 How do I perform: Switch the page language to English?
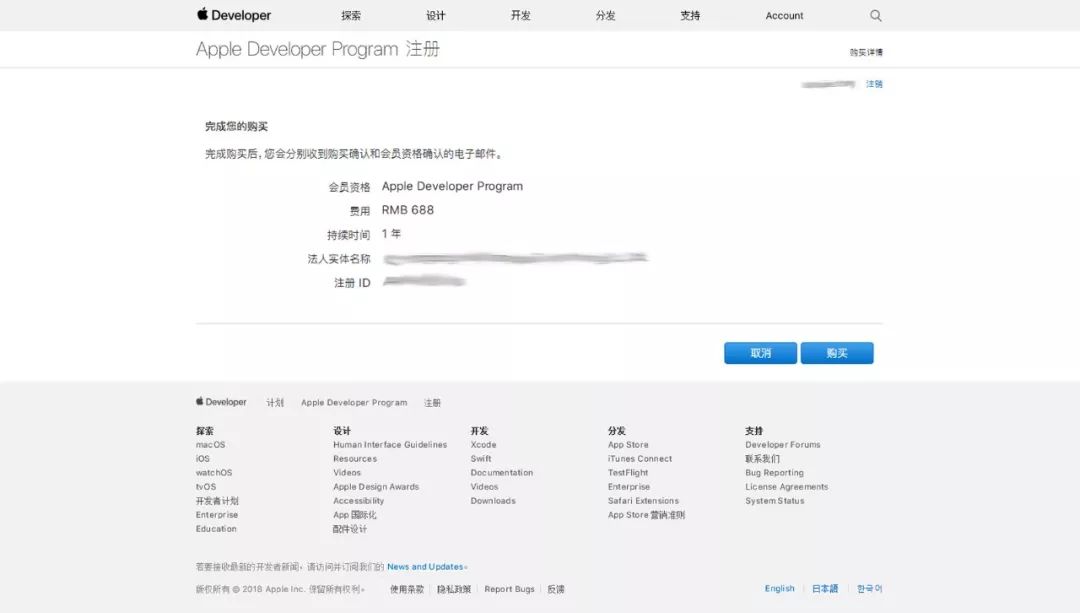pos(779,588)
